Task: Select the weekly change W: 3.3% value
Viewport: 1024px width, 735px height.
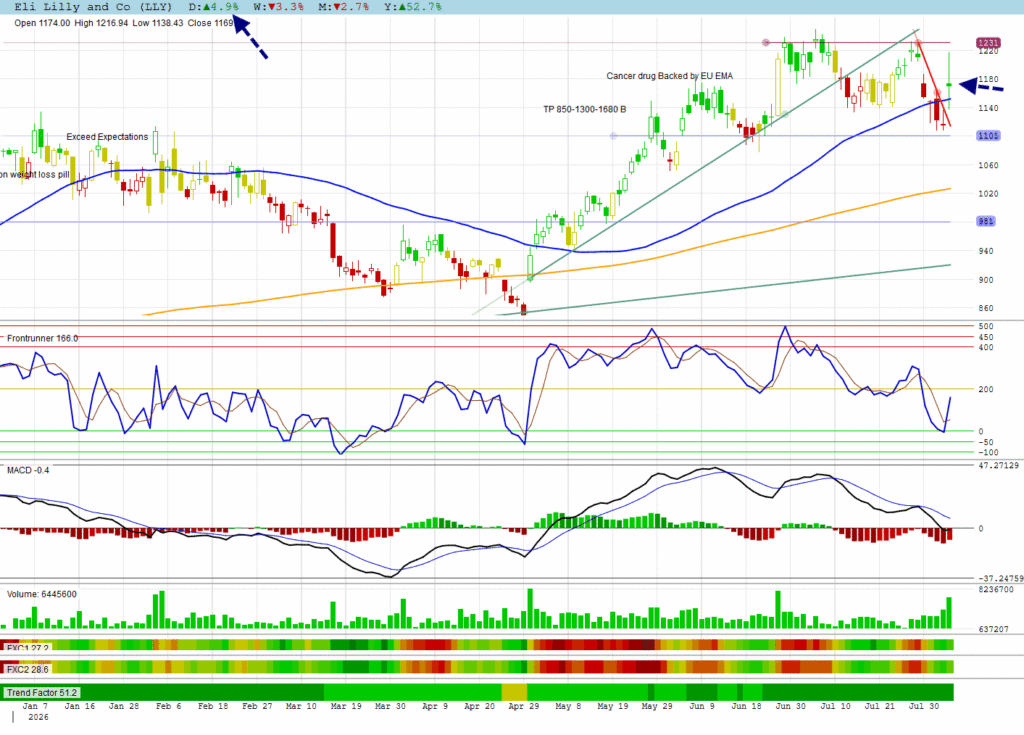Action: click(279, 7)
